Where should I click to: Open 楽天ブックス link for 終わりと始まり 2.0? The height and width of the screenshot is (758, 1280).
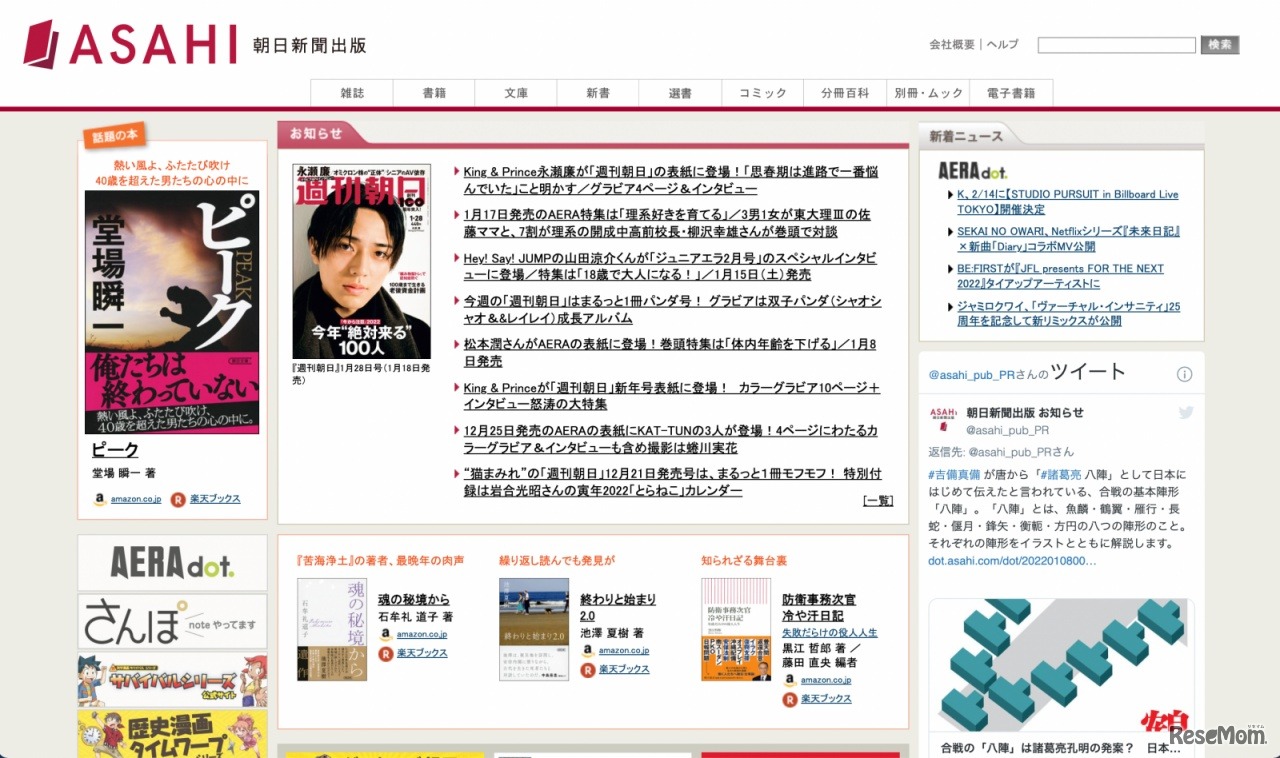pos(623,670)
